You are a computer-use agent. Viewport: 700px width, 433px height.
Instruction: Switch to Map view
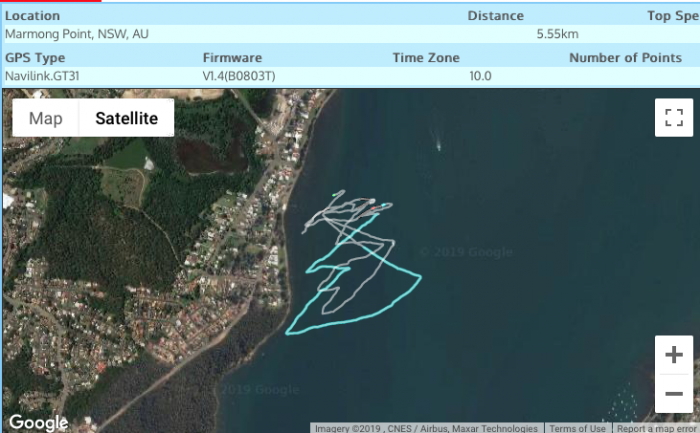pos(45,118)
